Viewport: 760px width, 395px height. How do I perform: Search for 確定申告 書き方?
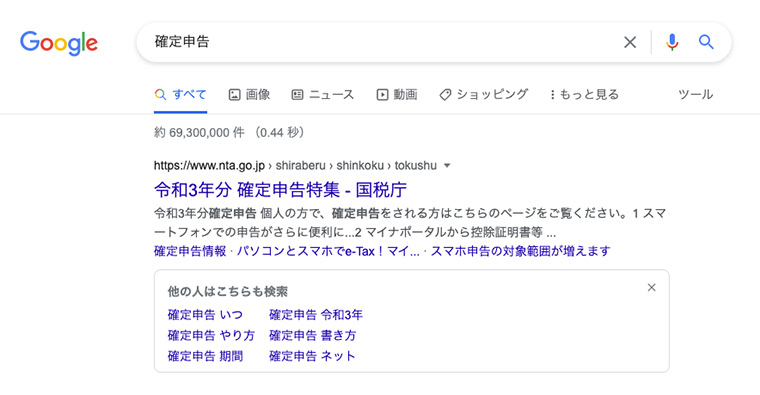tap(313, 335)
